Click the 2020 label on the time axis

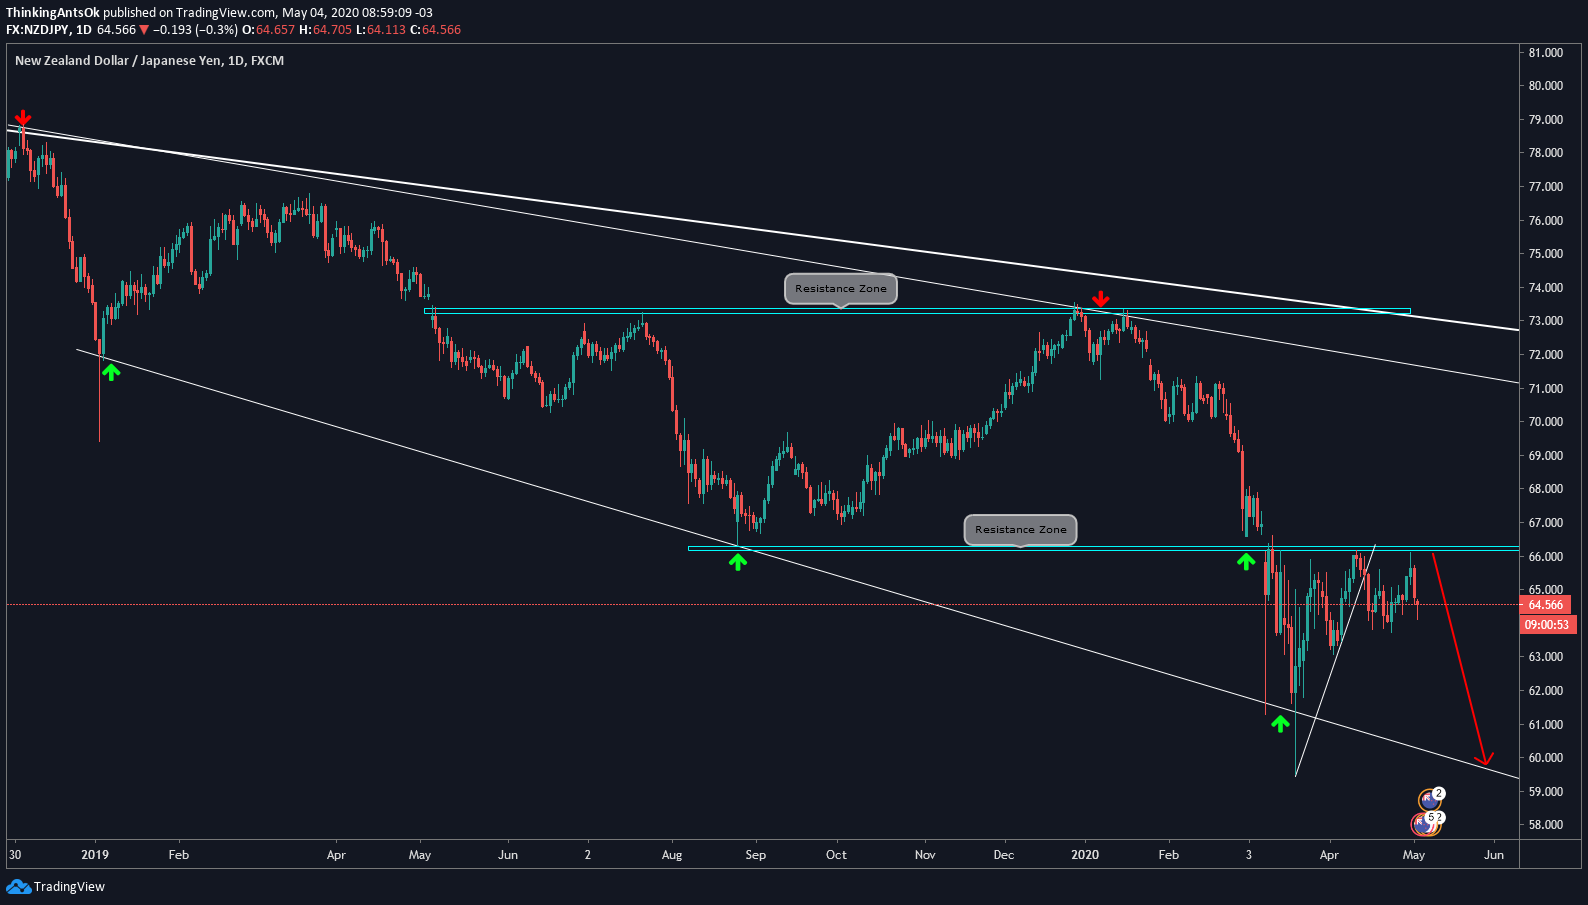pos(1085,855)
